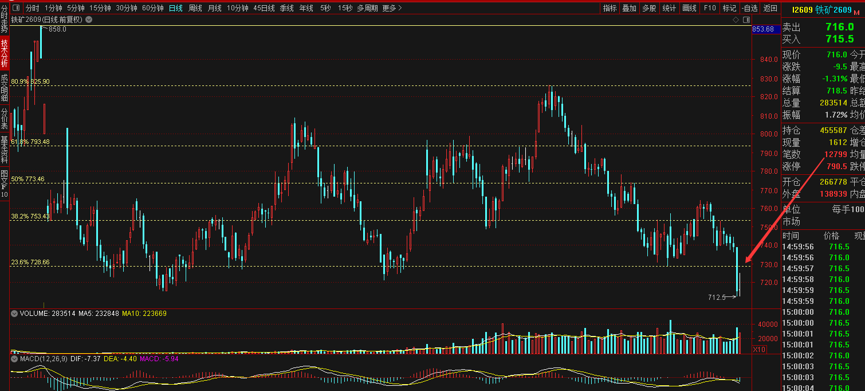
Task: Click the 80.9% 825.90 Fibonacci level label
Action: click(30, 82)
